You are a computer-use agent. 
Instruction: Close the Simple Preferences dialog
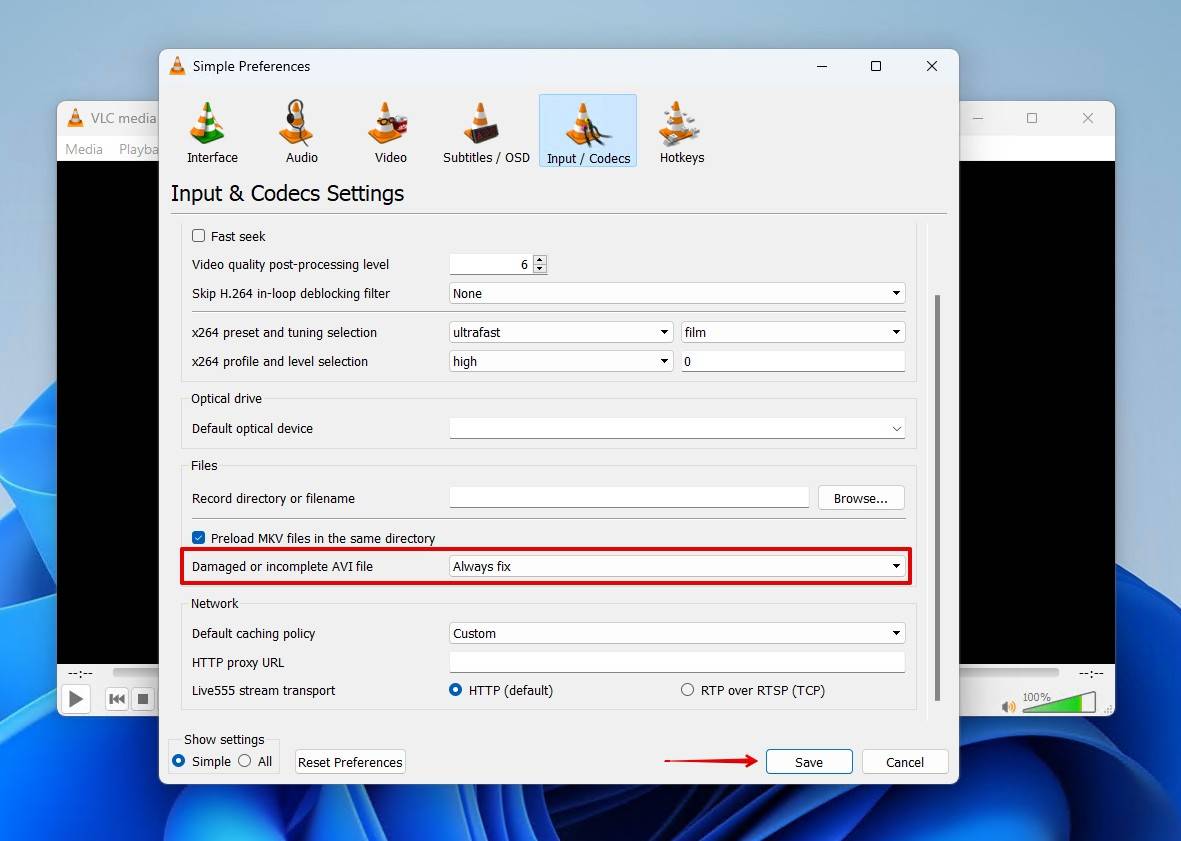(932, 66)
